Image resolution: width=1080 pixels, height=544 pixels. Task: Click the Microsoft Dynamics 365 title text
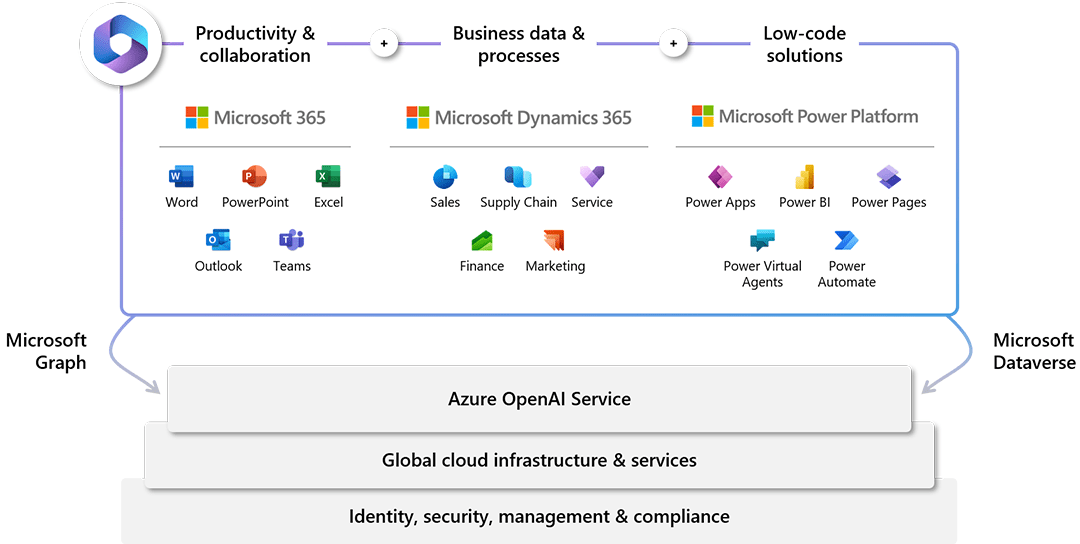533,118
